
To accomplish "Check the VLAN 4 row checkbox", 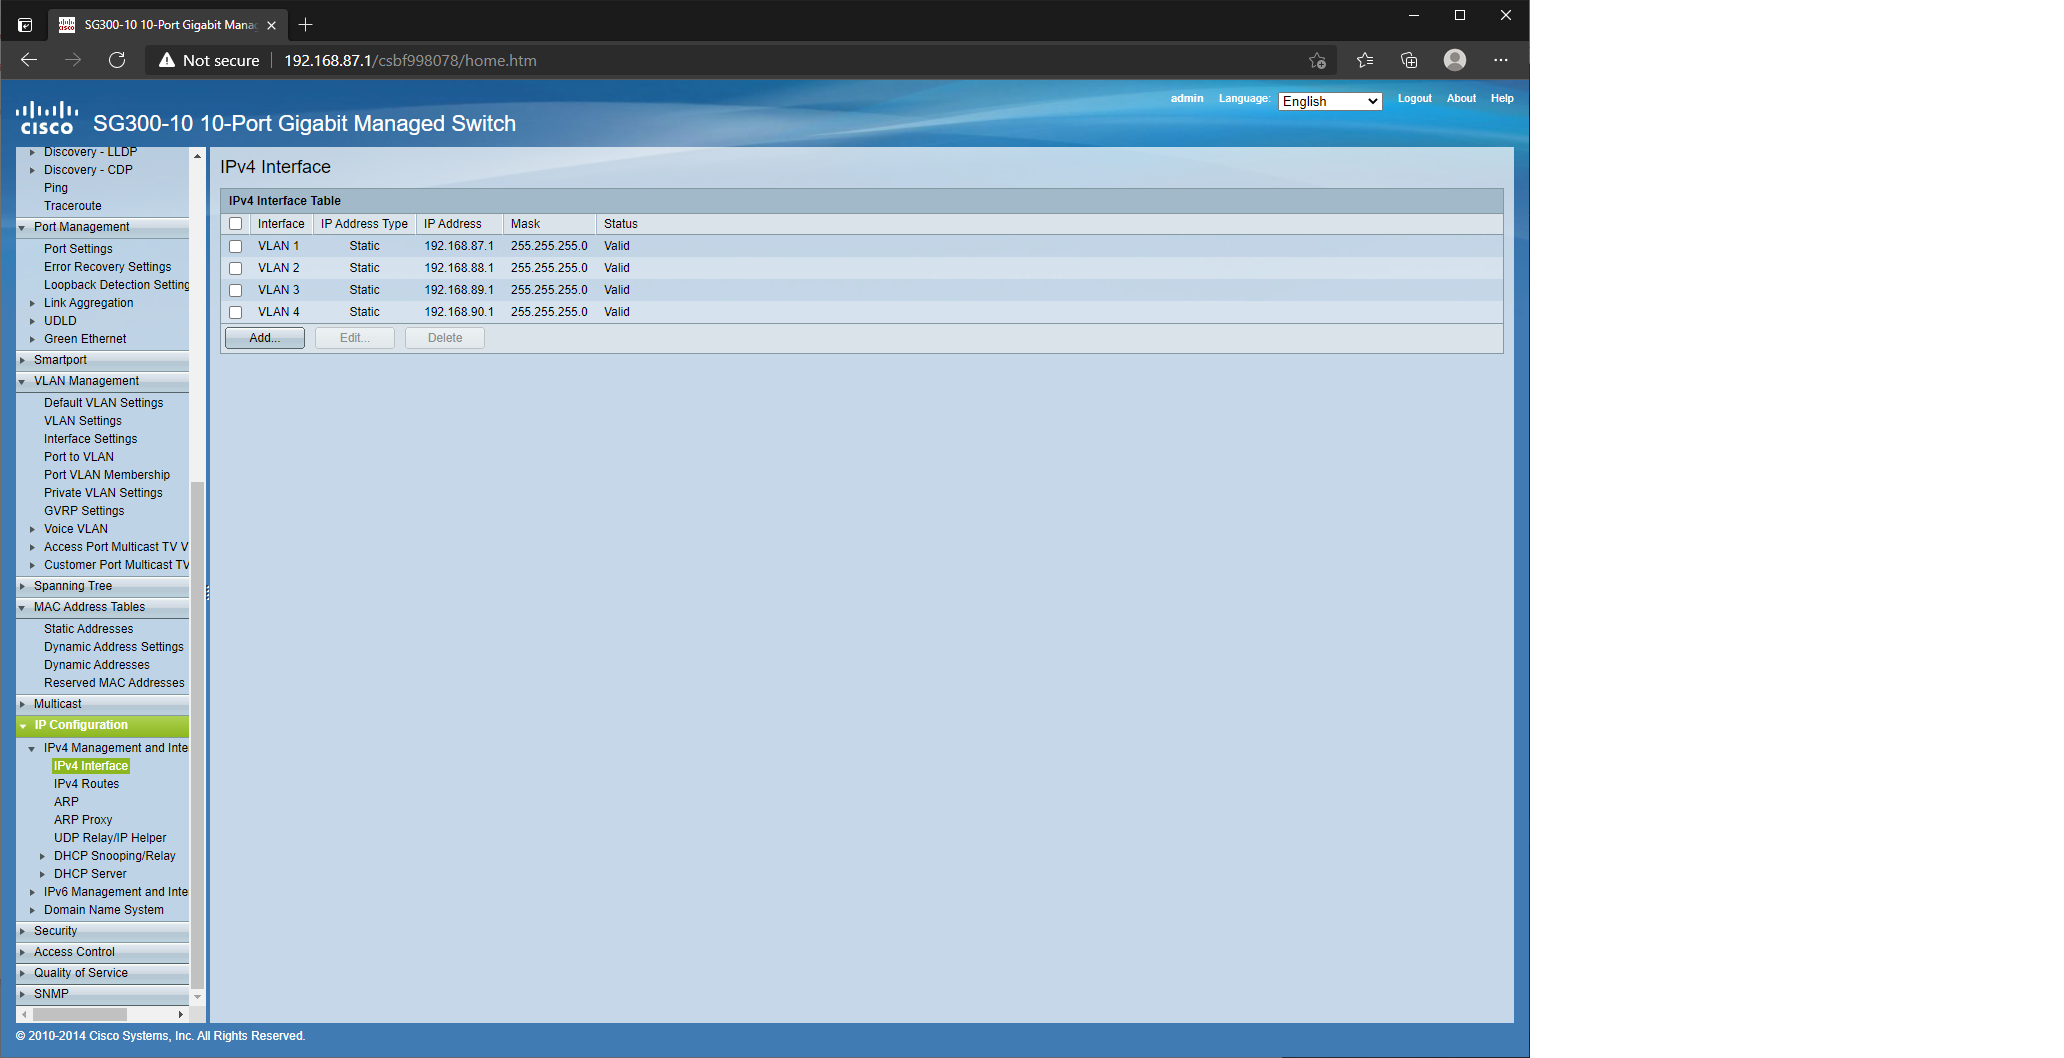I will pos(235,312).
